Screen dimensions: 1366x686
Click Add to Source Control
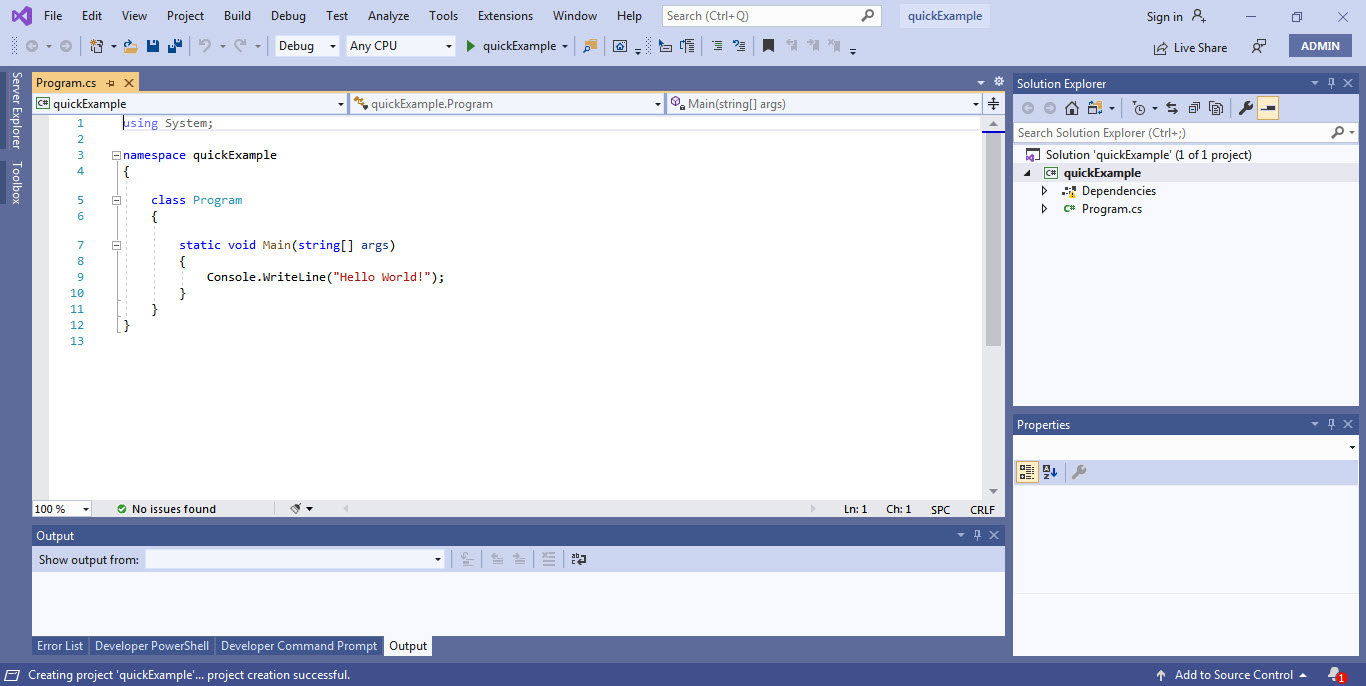[x=1231, y=675]
